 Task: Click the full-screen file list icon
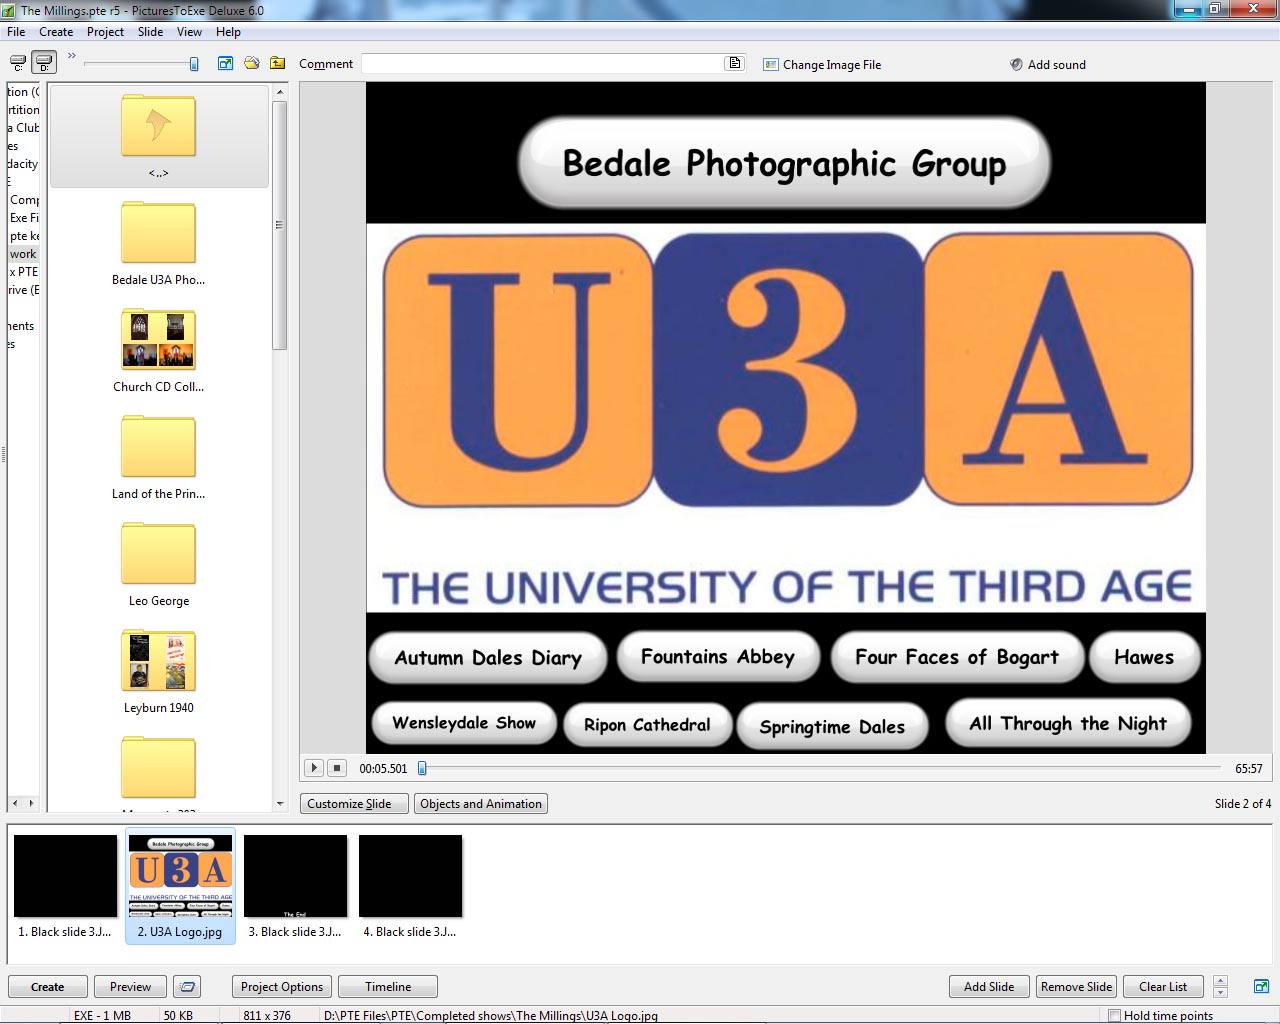tap(225, 63)
